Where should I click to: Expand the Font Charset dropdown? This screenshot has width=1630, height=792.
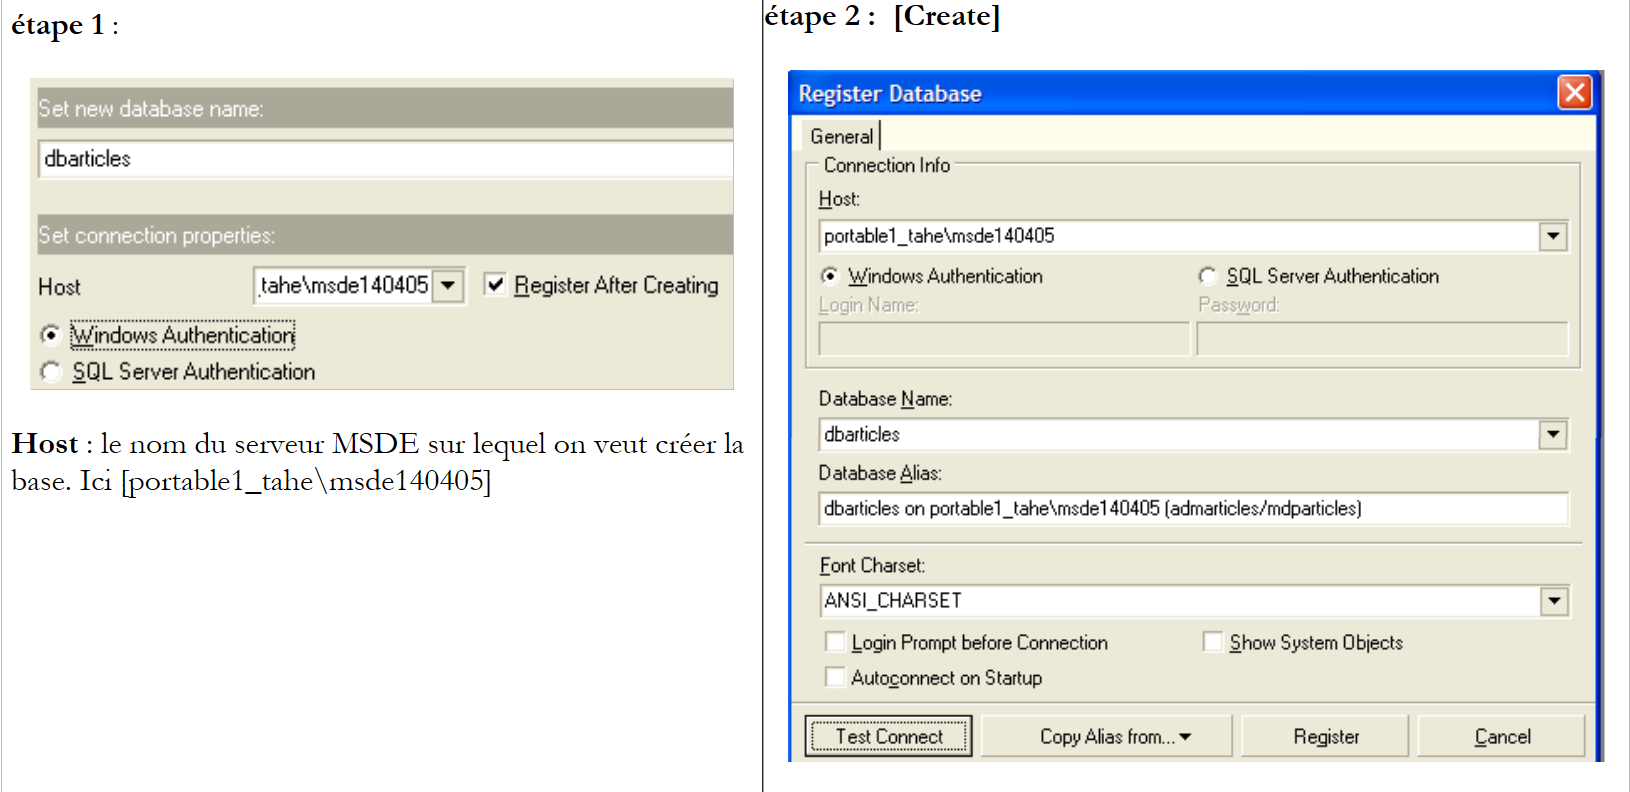1553,601
